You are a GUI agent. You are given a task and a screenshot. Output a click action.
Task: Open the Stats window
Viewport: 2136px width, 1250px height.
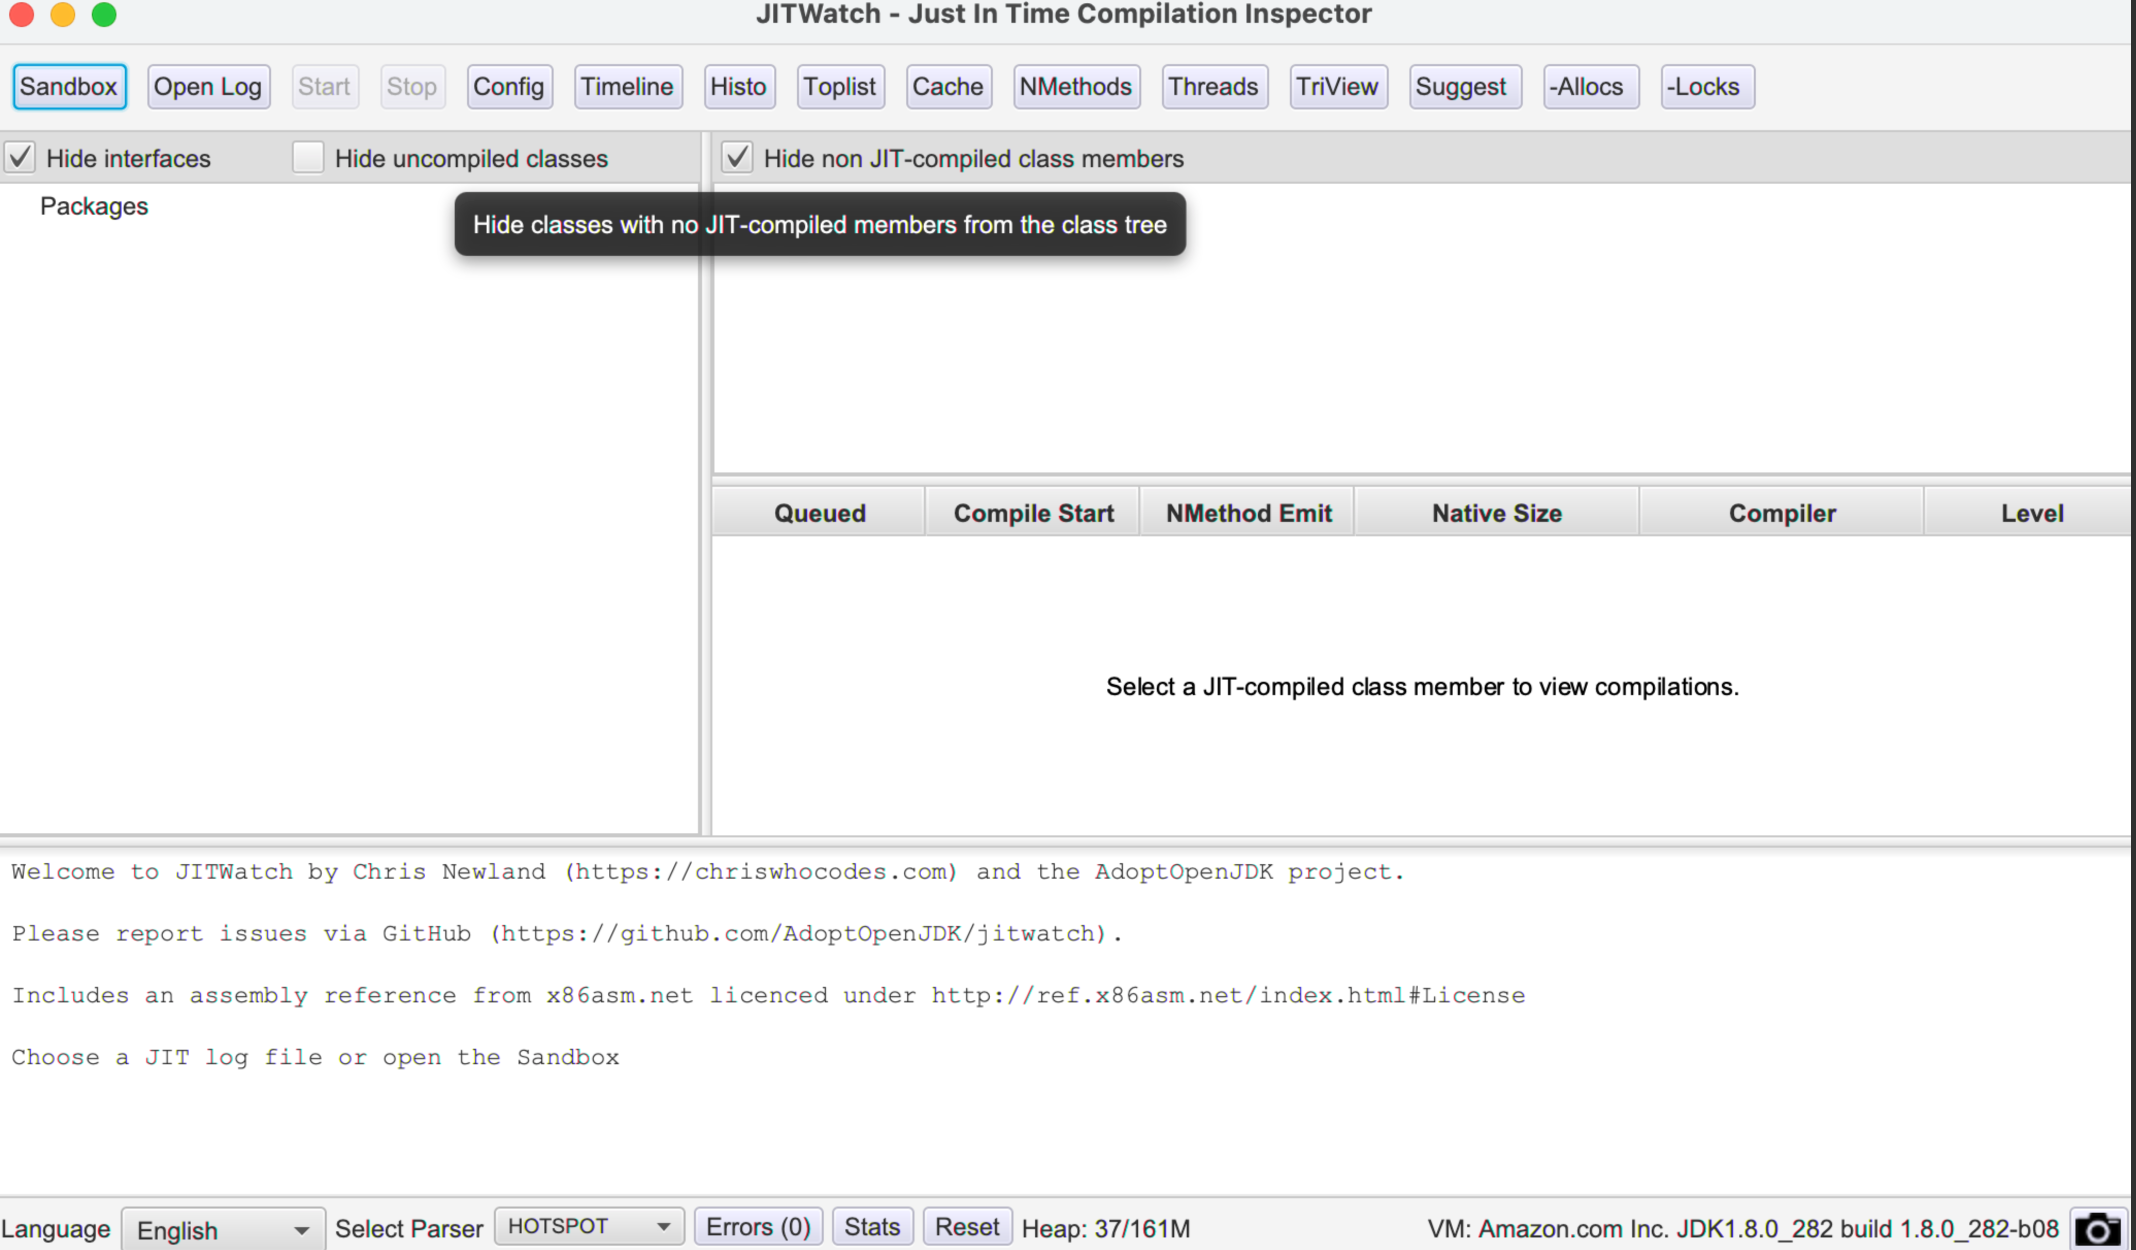click(872, 1226)
